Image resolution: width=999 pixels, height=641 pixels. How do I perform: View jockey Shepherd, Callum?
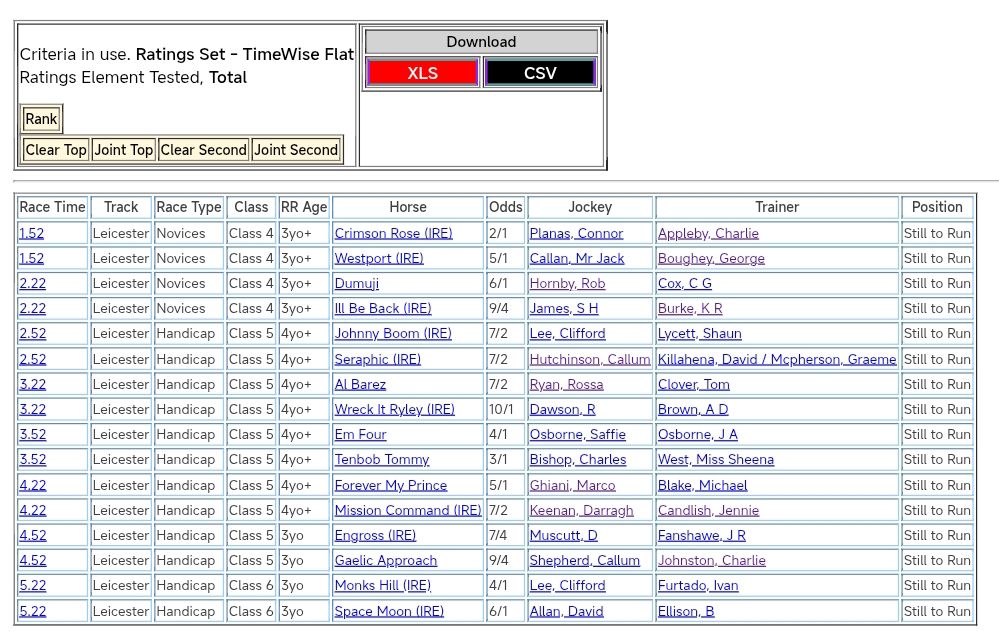[584, 560]
